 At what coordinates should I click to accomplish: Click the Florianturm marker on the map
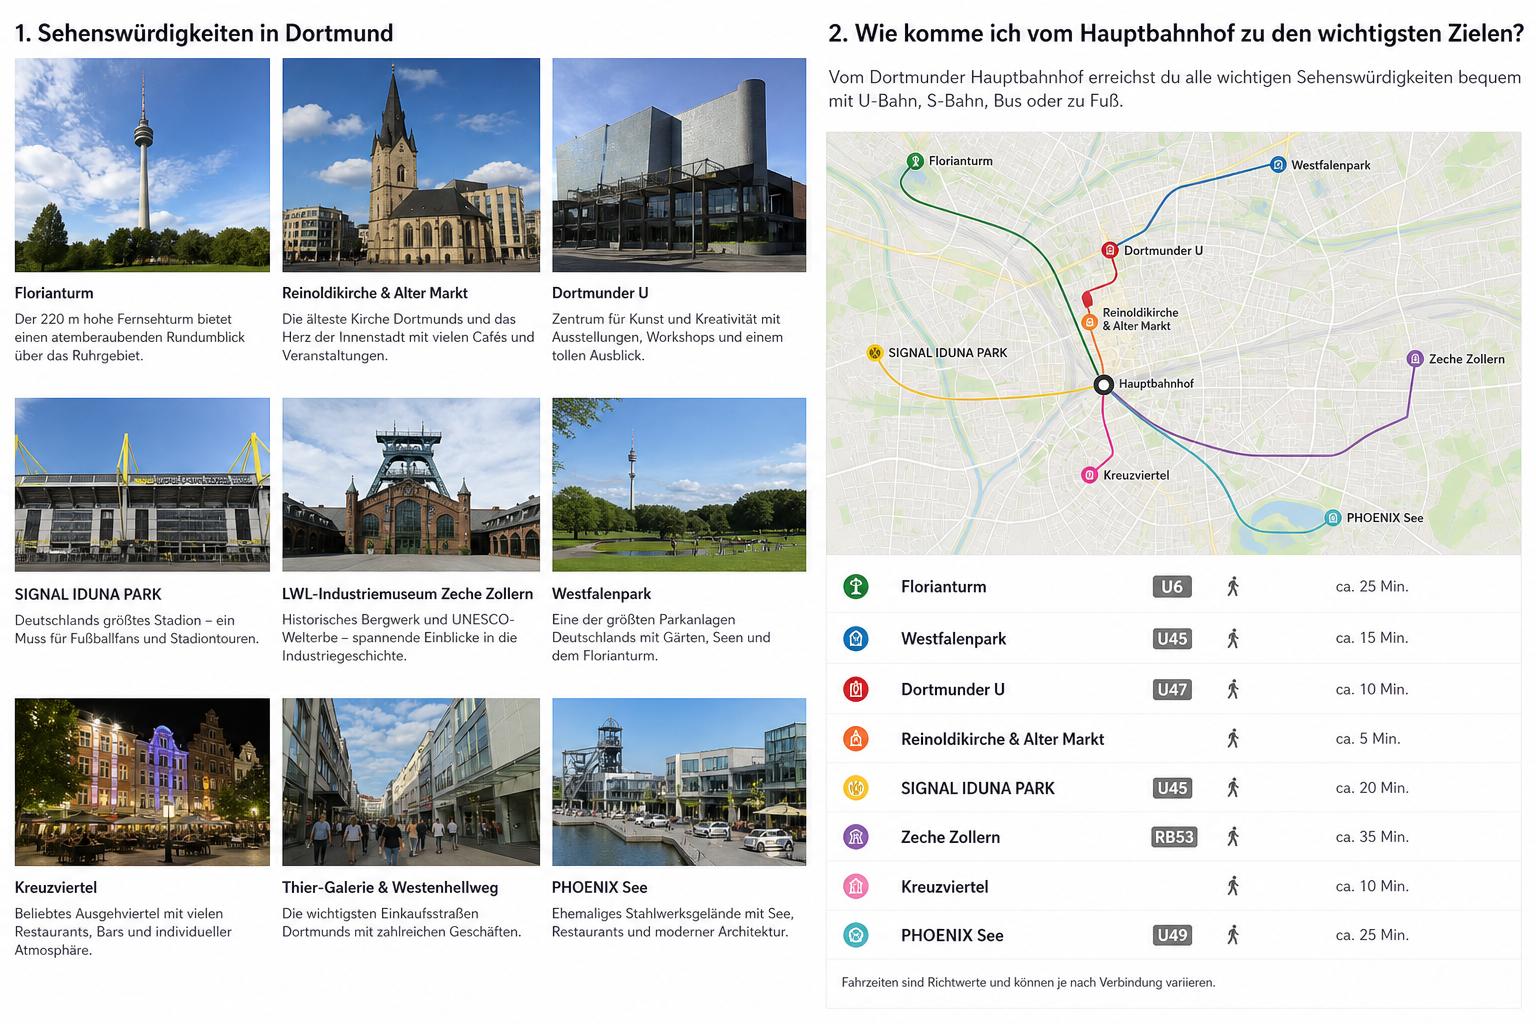[x=915, y=161]
